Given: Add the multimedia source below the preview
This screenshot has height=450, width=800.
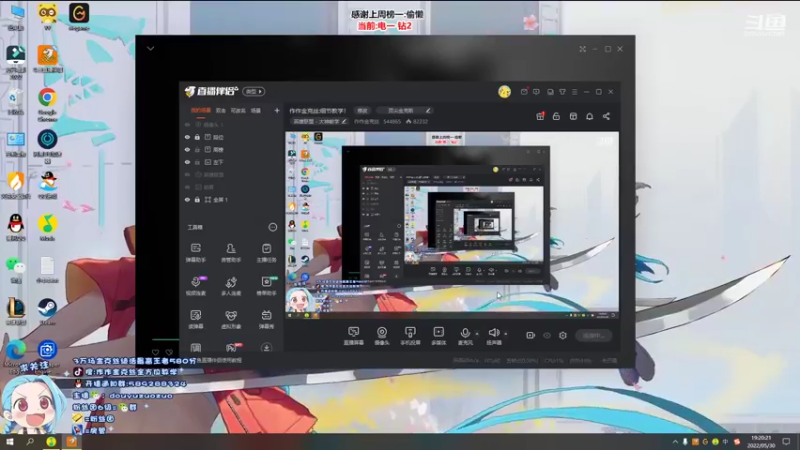Looking at the screenshot, I should [439, 336].
